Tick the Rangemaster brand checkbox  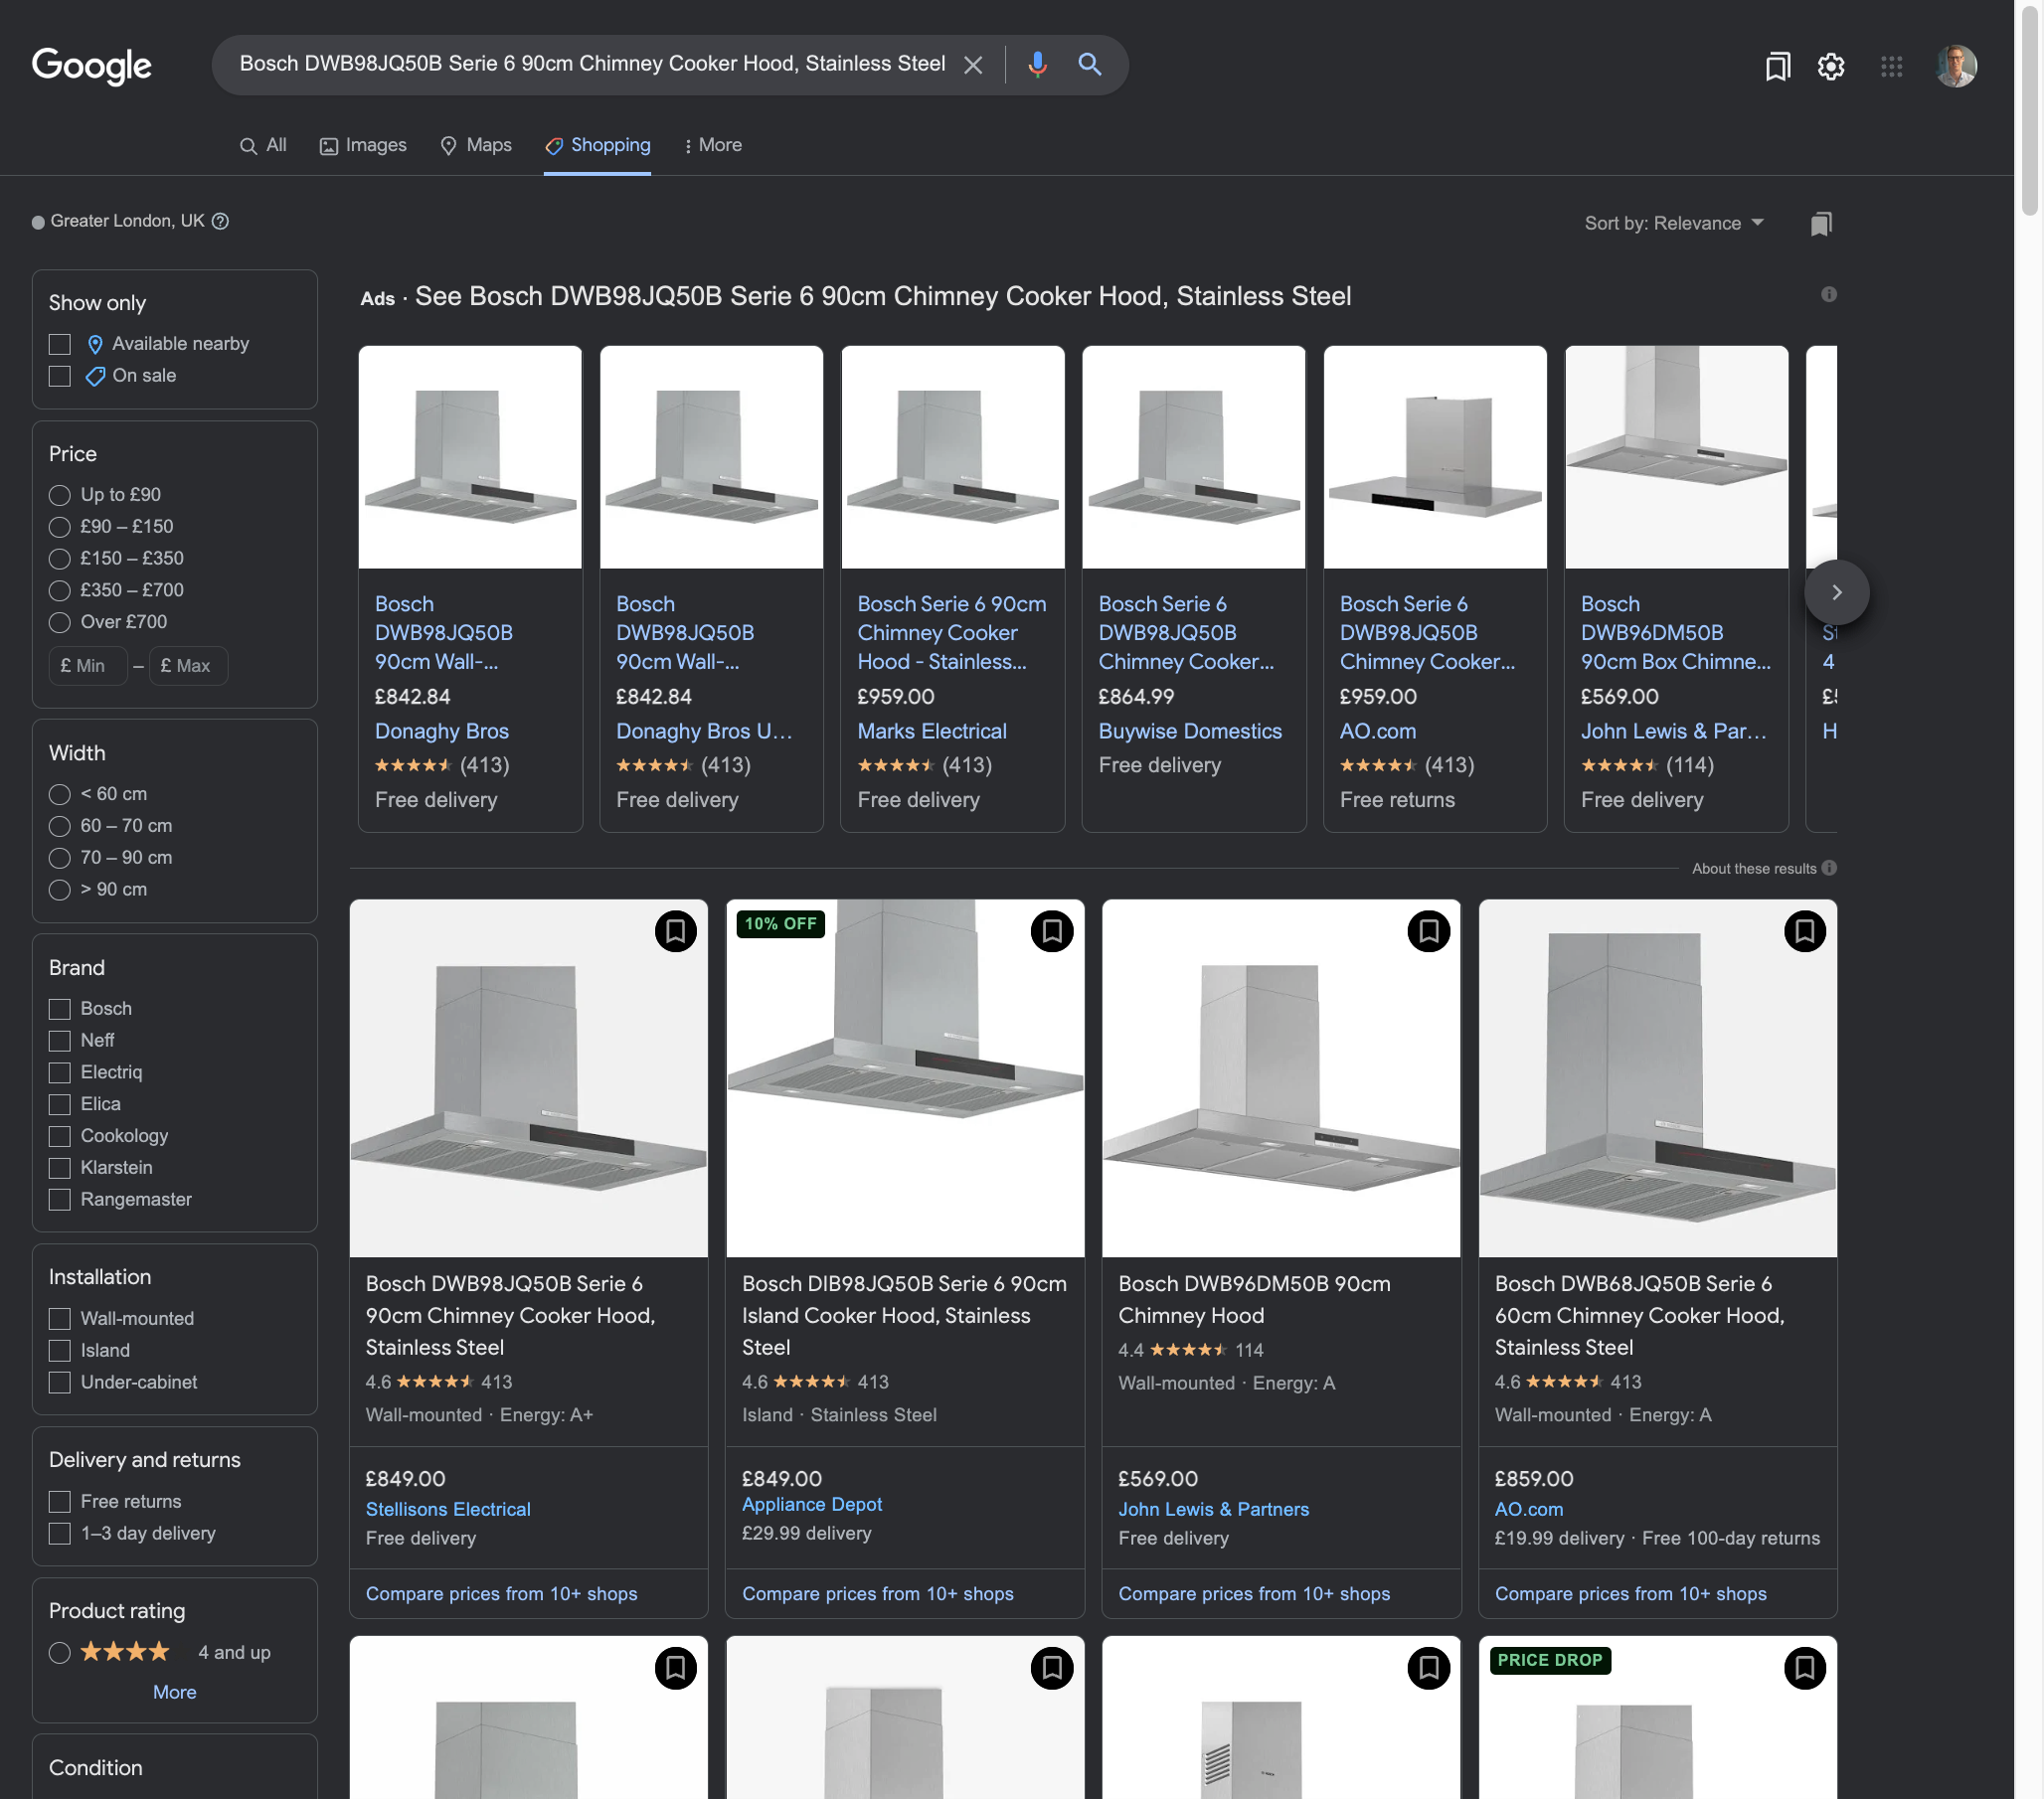[60, 1200]
